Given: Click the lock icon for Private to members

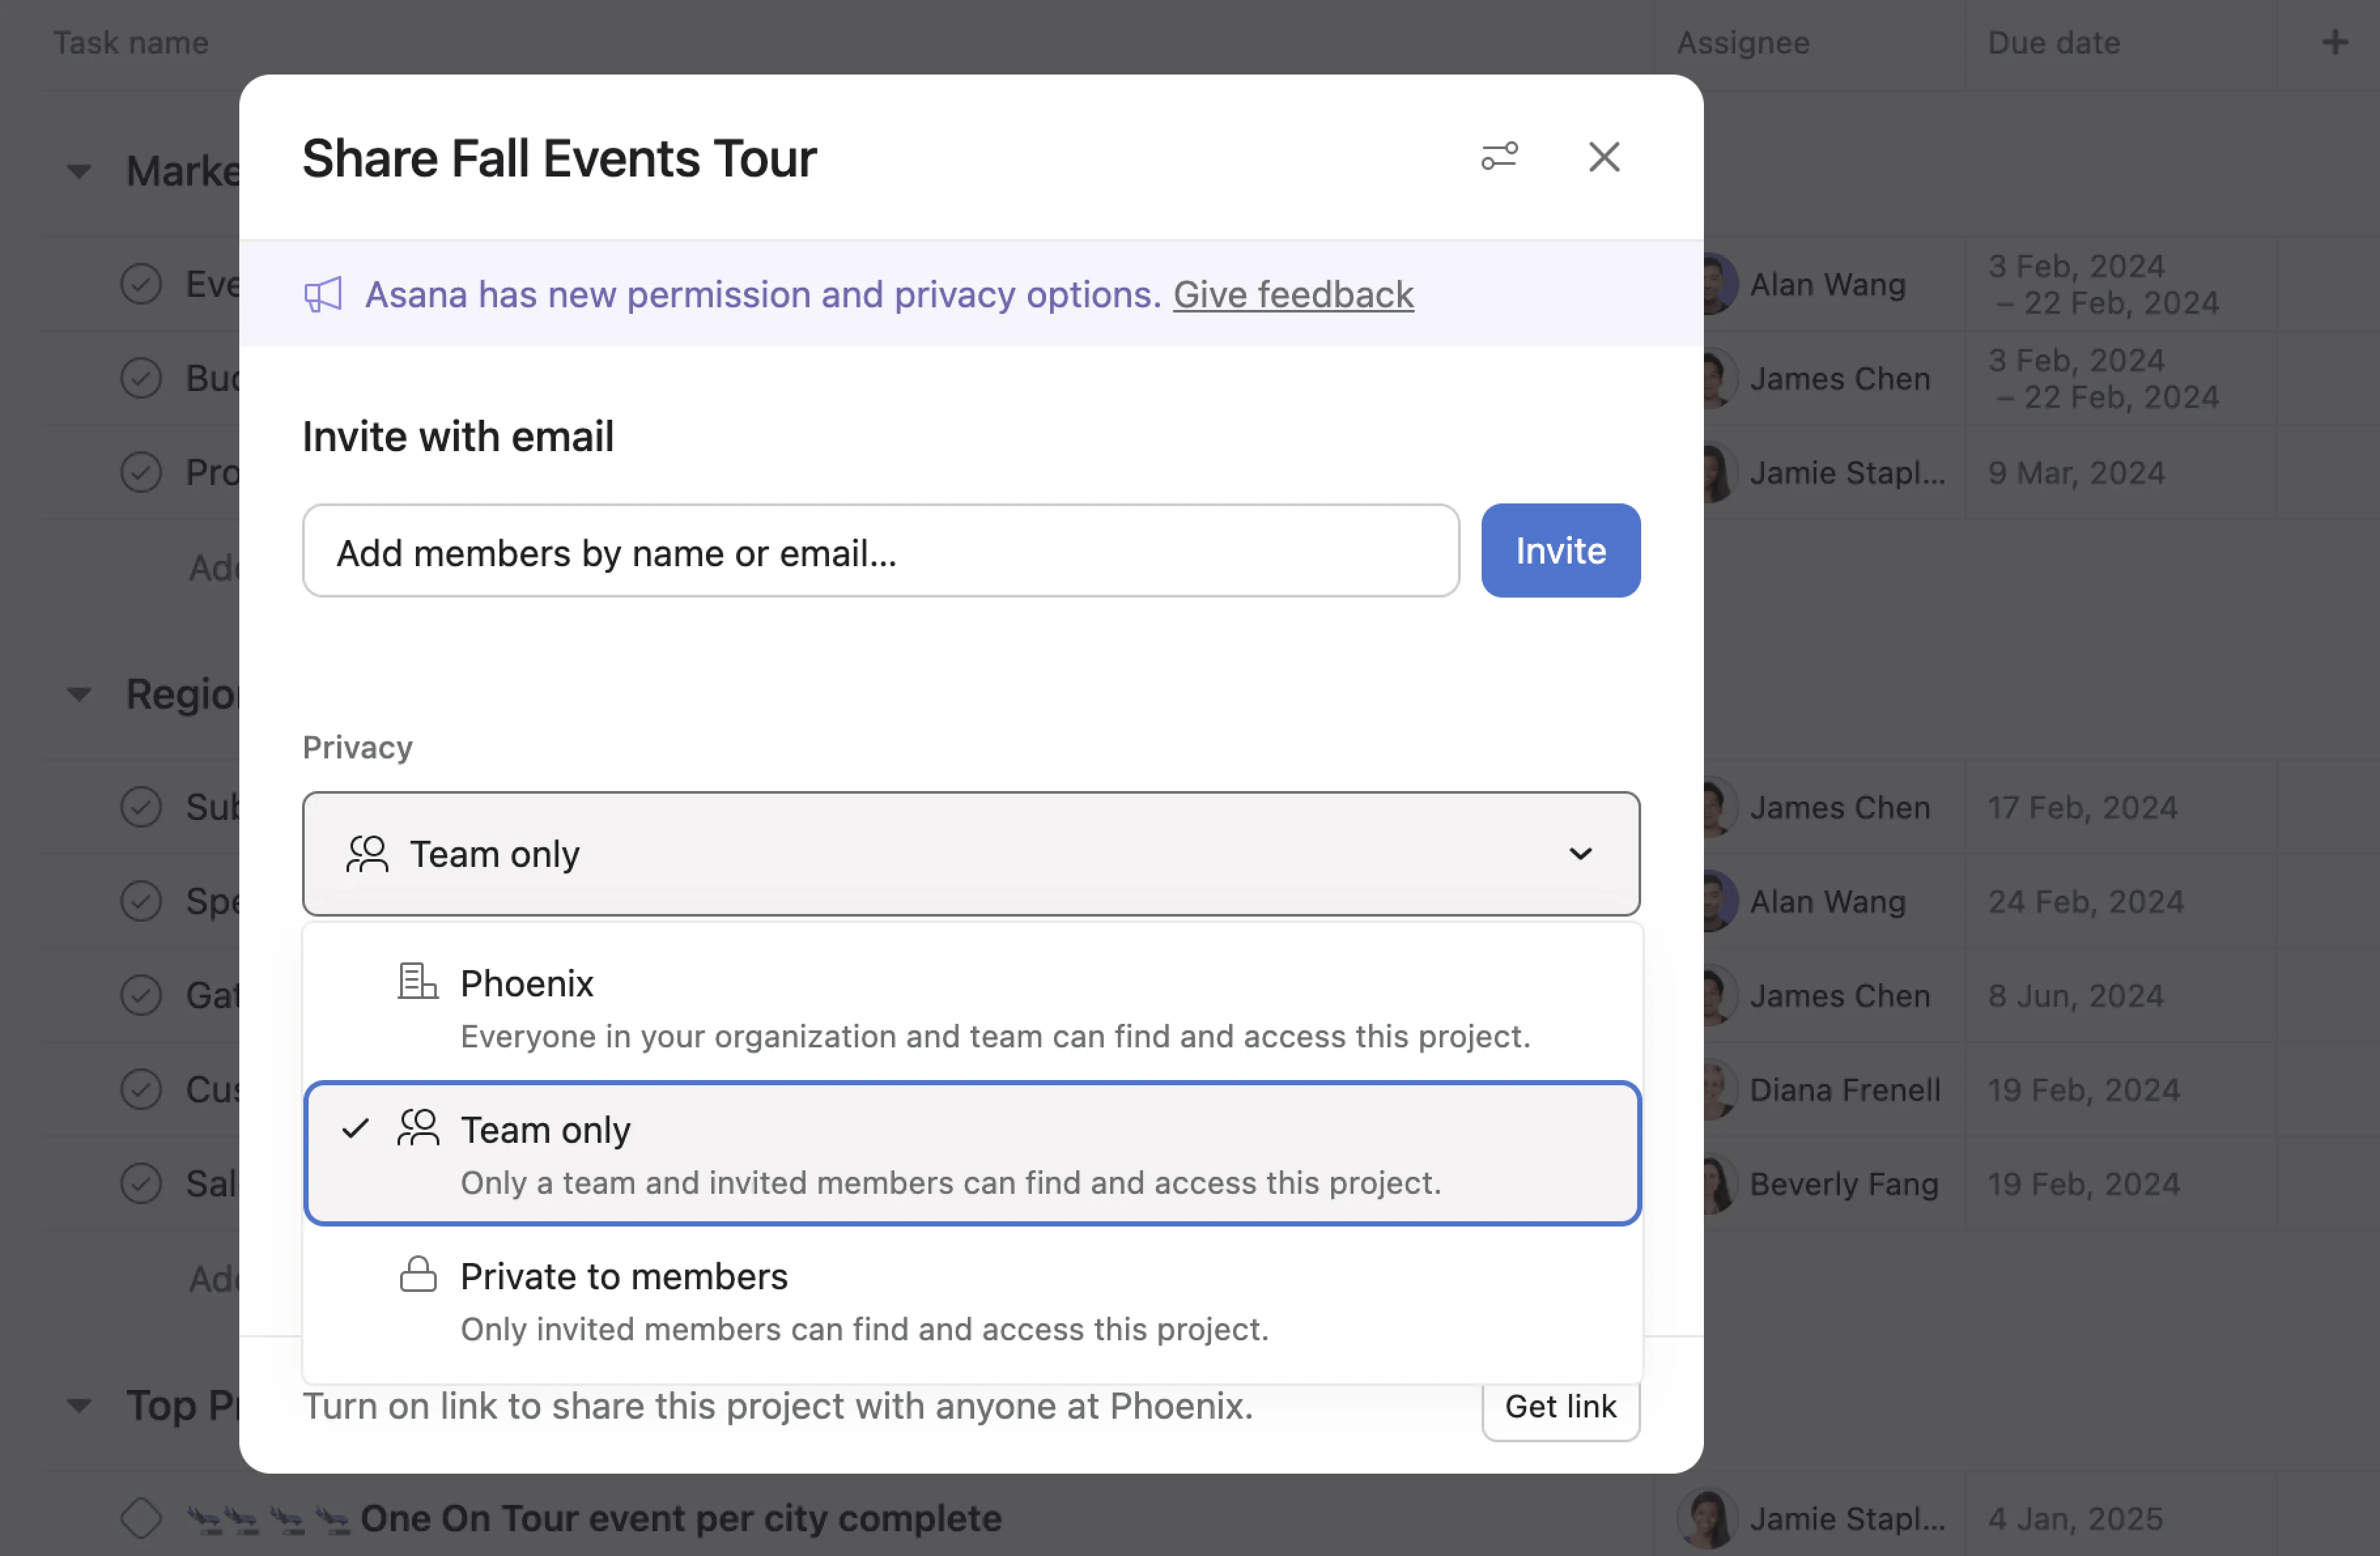Looking at the screenshot, I should (418, 1275).
